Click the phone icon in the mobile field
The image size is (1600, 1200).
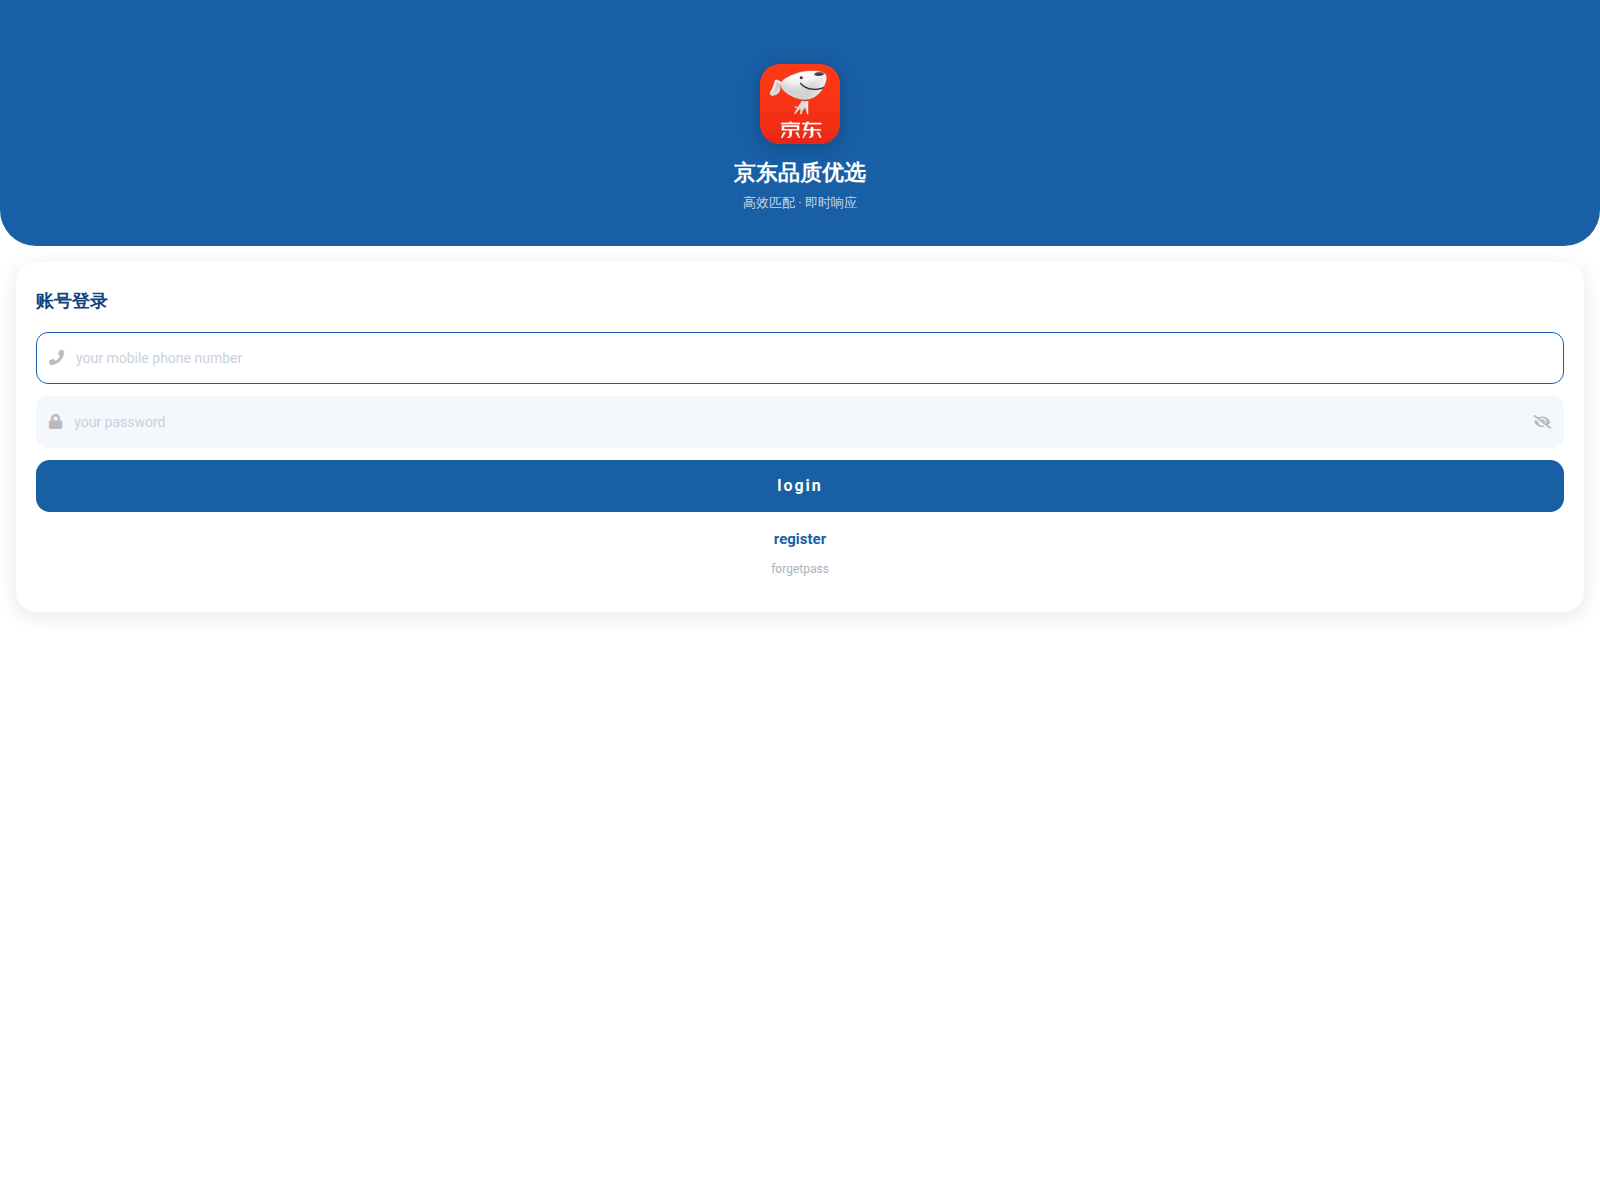click(57, 358)
